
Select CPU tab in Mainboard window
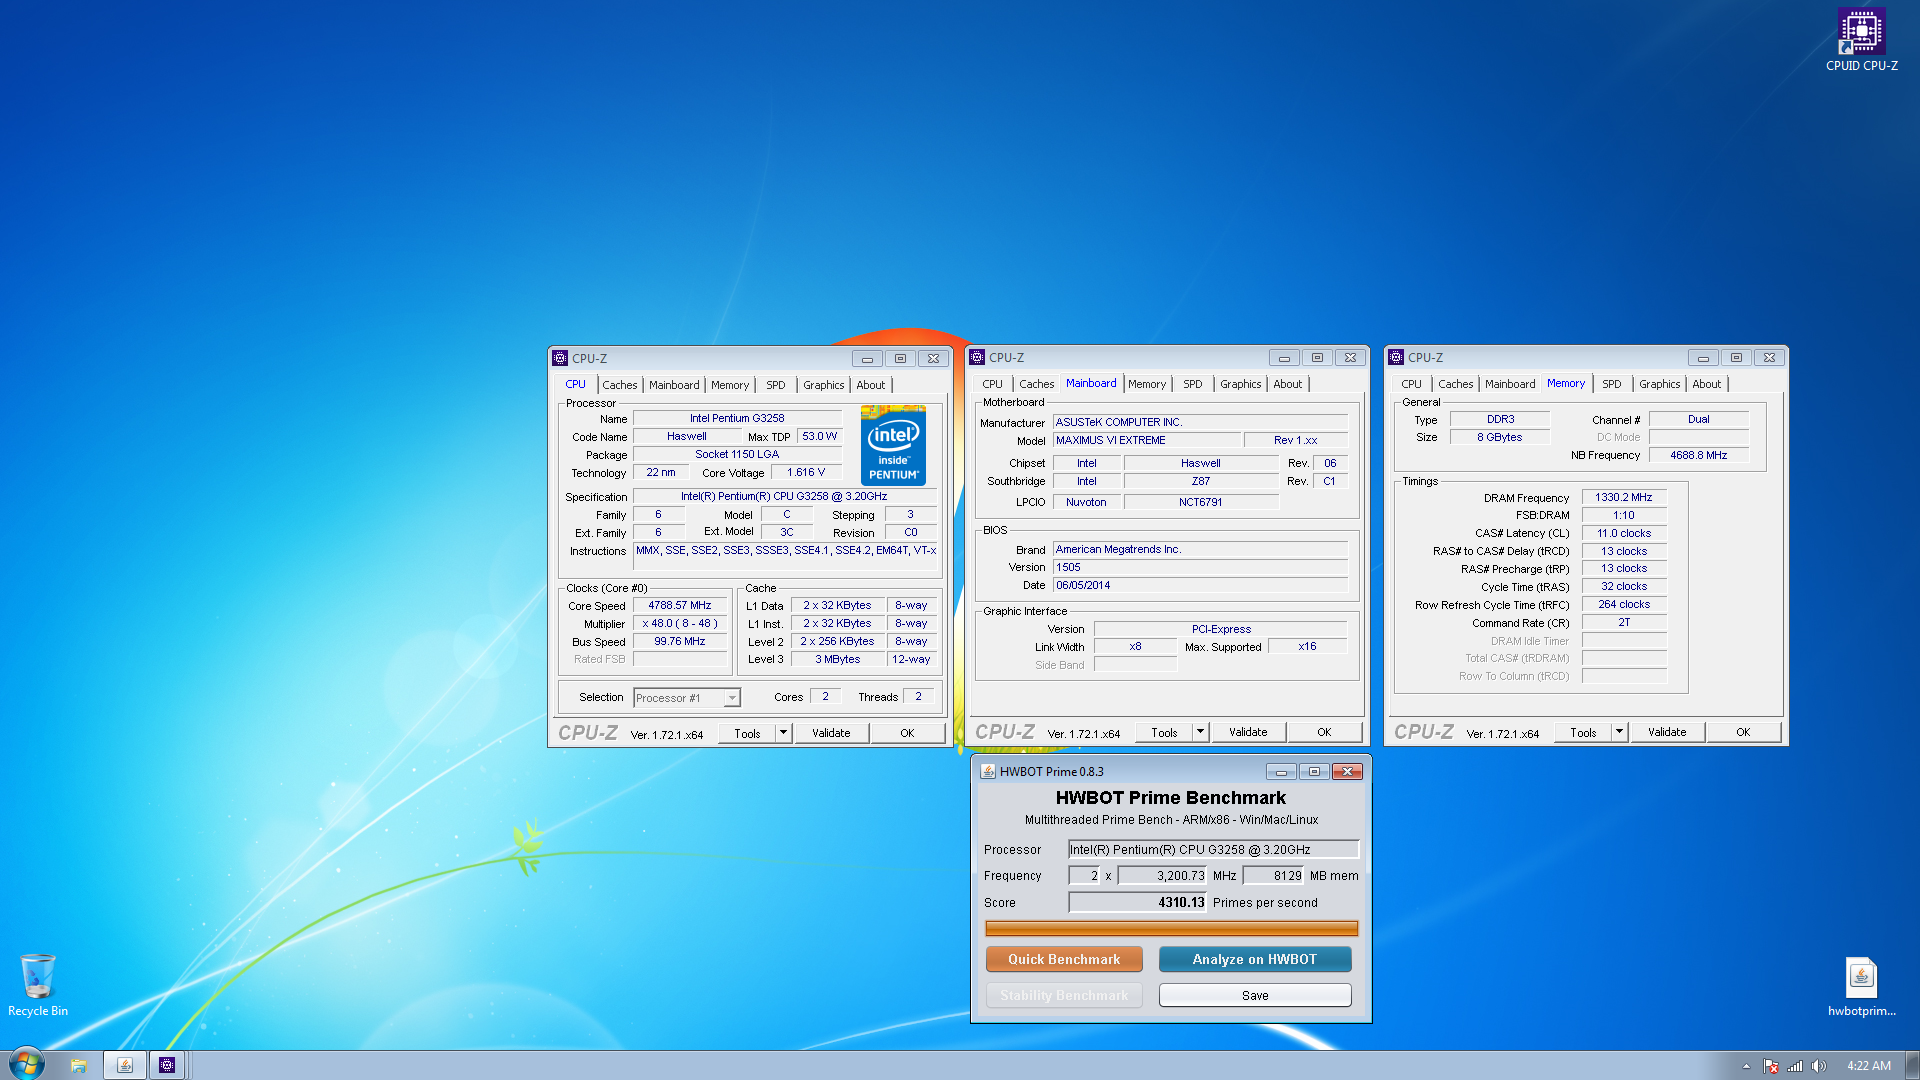click(992, 384)
